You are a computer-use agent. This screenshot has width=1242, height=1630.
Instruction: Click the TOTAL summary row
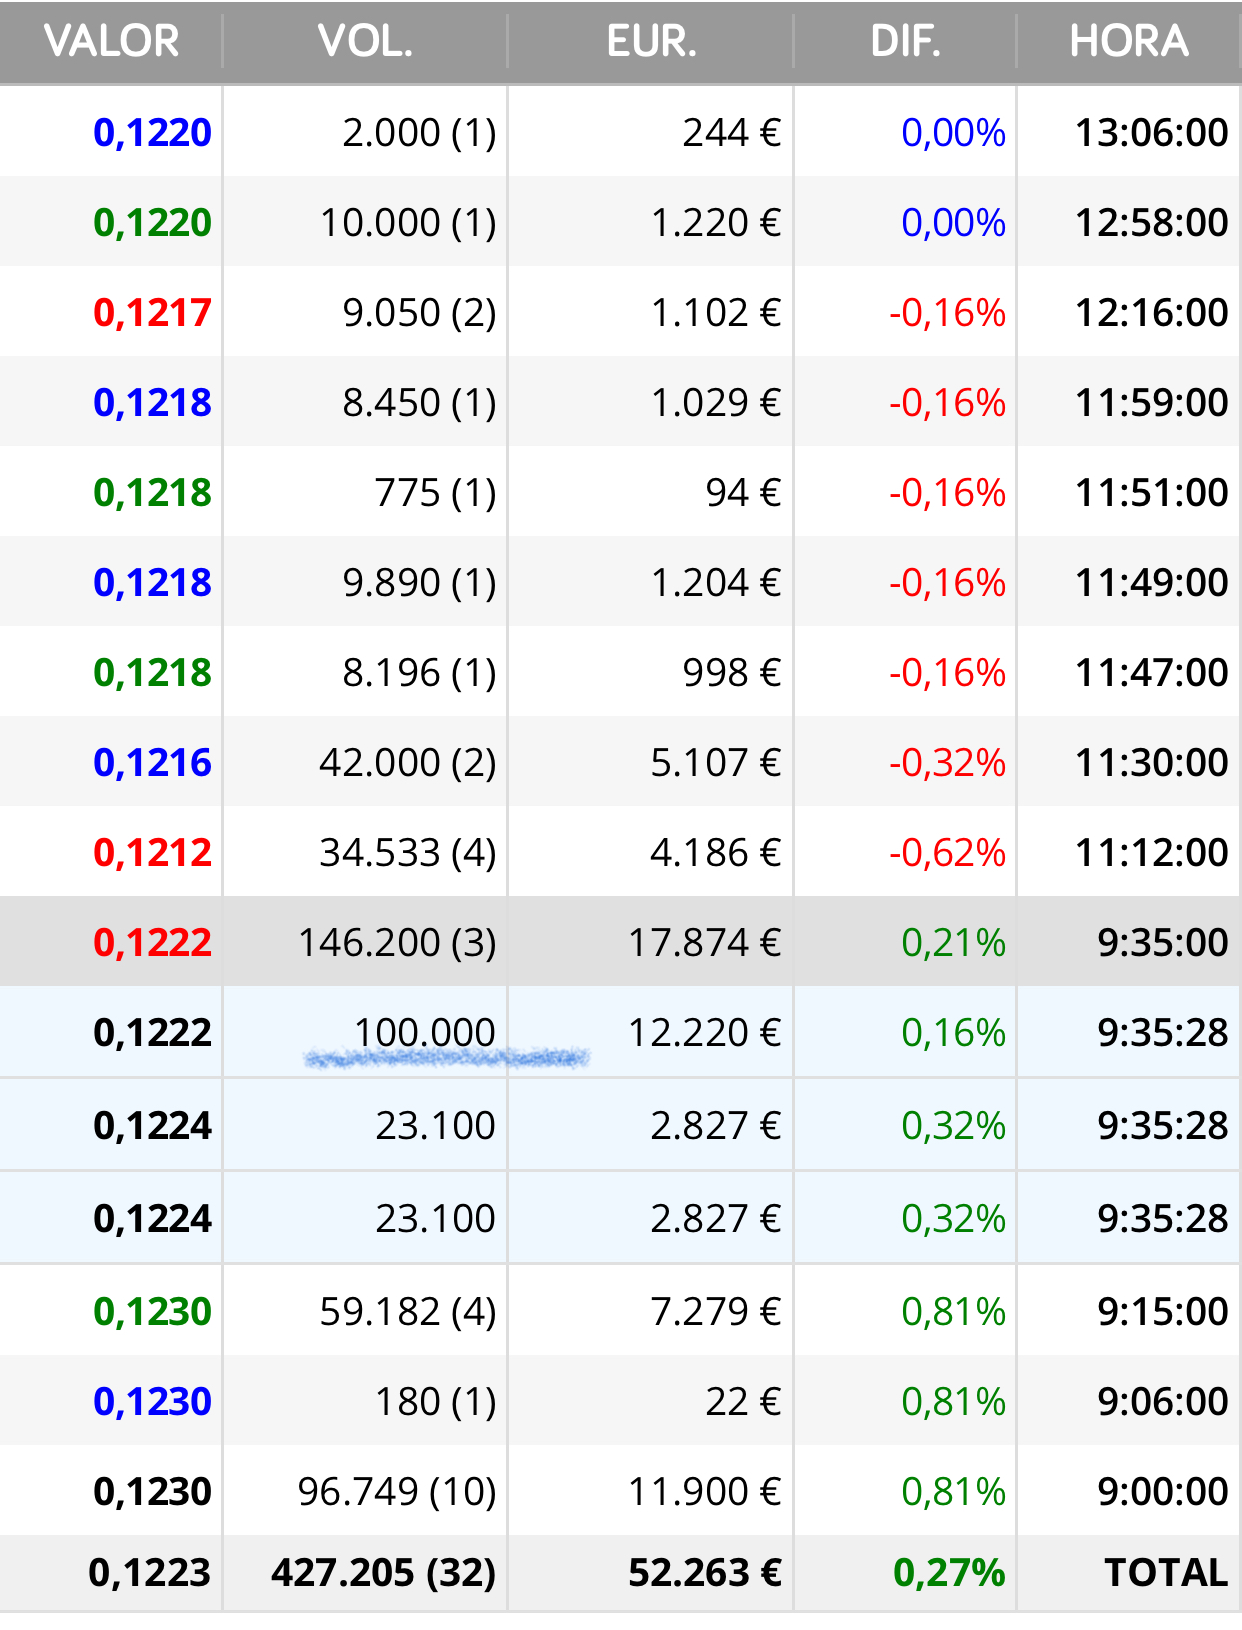pos(621,1573)
